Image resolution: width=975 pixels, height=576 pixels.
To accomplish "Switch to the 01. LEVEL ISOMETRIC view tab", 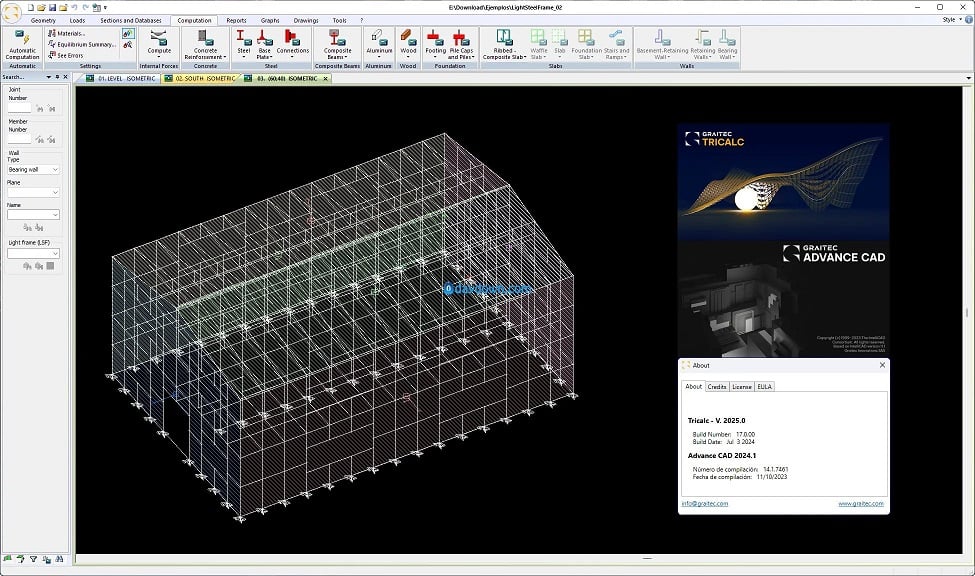I will click(x=121, y=78).
